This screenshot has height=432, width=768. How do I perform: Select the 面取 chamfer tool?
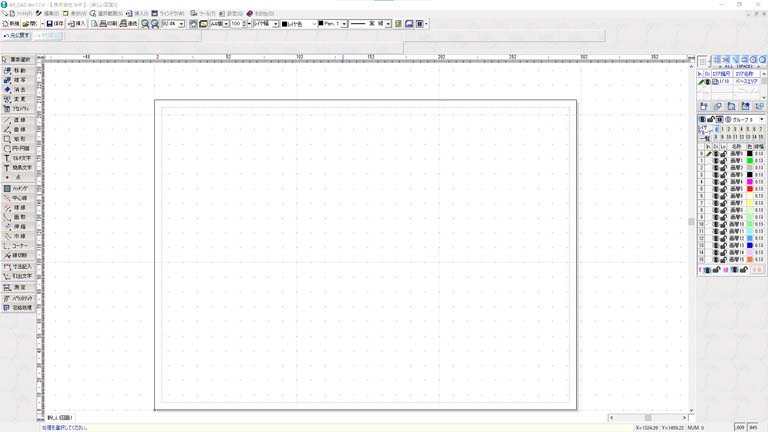17,217
